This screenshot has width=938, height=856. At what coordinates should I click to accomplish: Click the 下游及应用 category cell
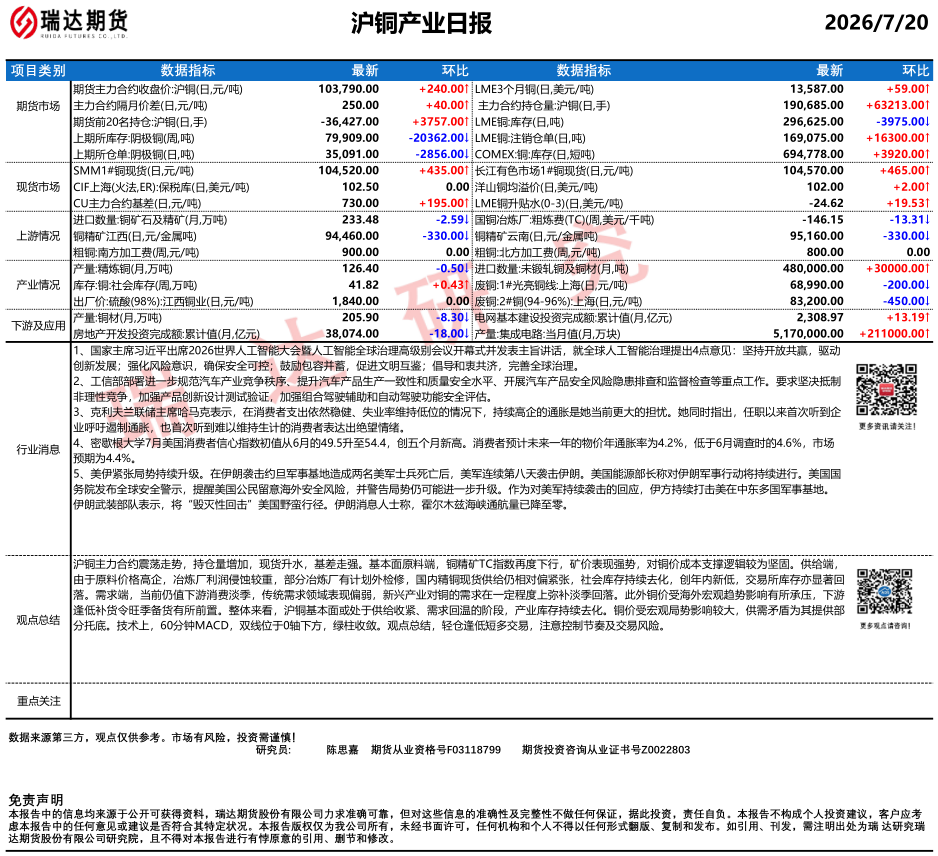[x=38, y=326]
